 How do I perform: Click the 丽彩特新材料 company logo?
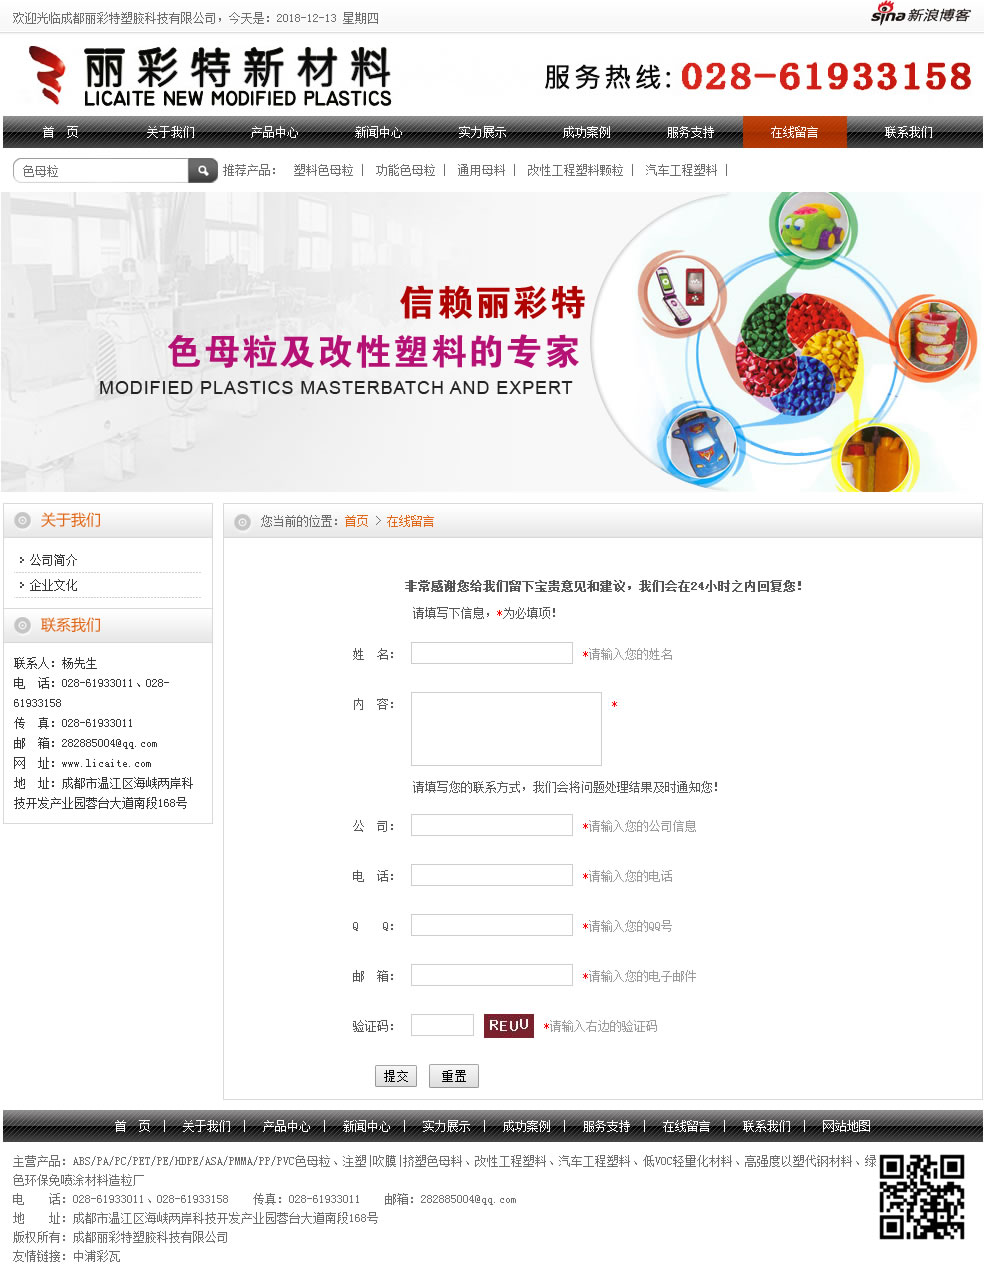point(210,75)
